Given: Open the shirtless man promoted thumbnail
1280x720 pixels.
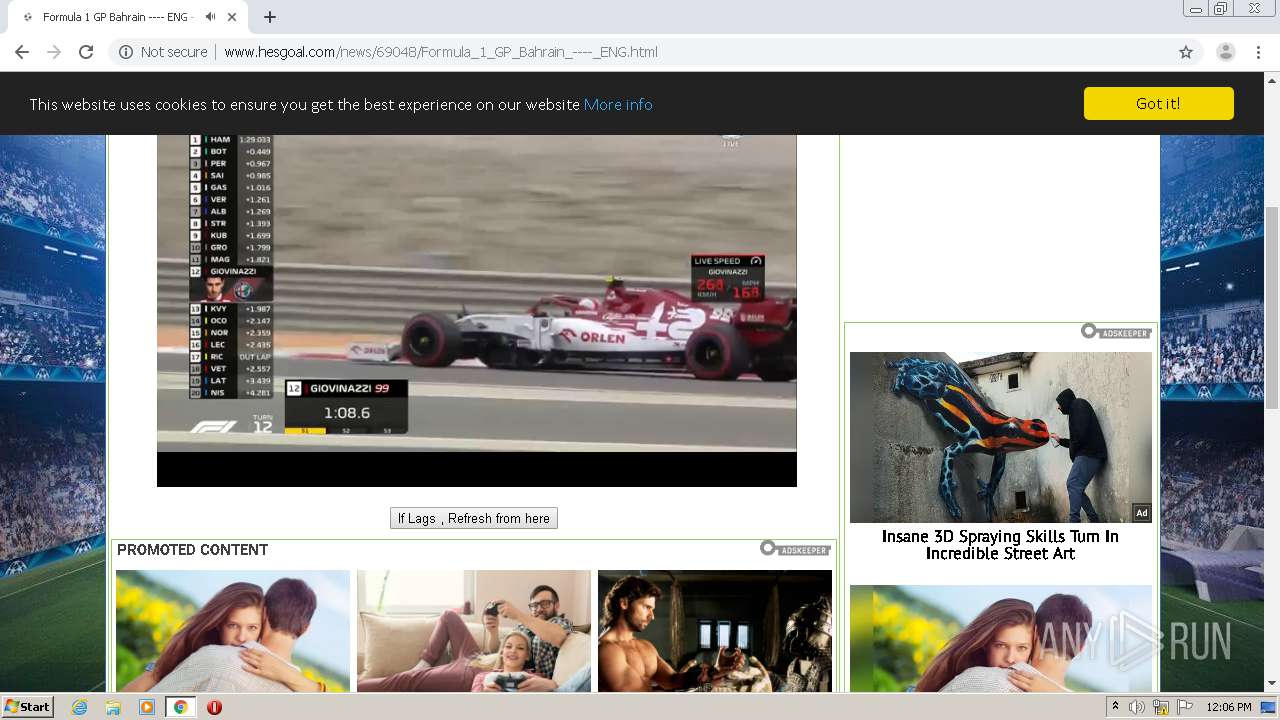Looking at the screenshot, I should pyautogui.click(x=715, y=631).
